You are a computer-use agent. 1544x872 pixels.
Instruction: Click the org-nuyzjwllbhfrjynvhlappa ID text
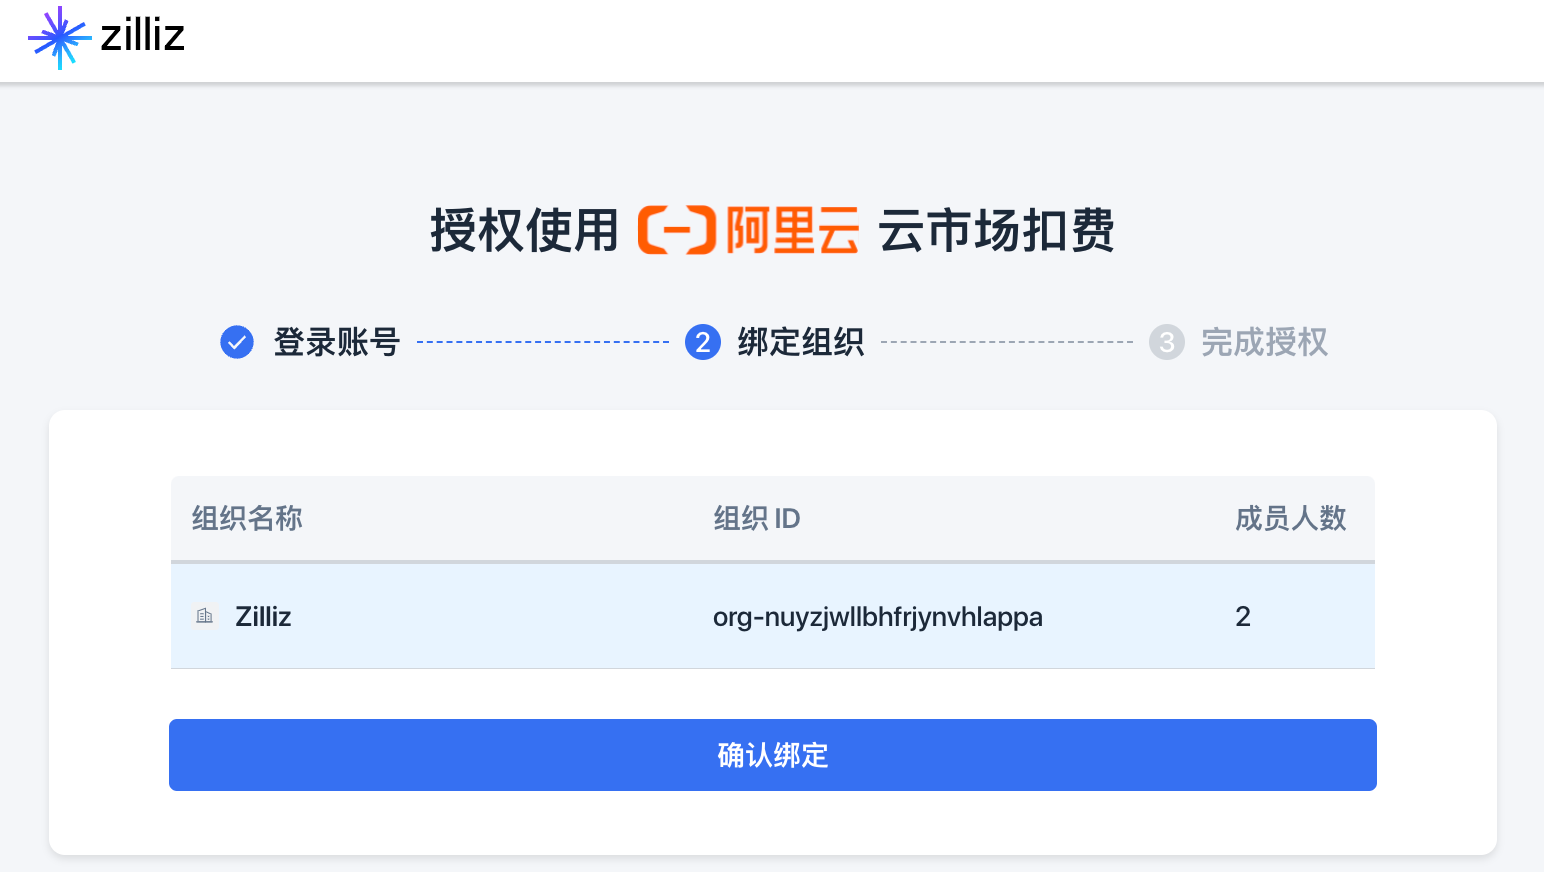tap(878, 616)
